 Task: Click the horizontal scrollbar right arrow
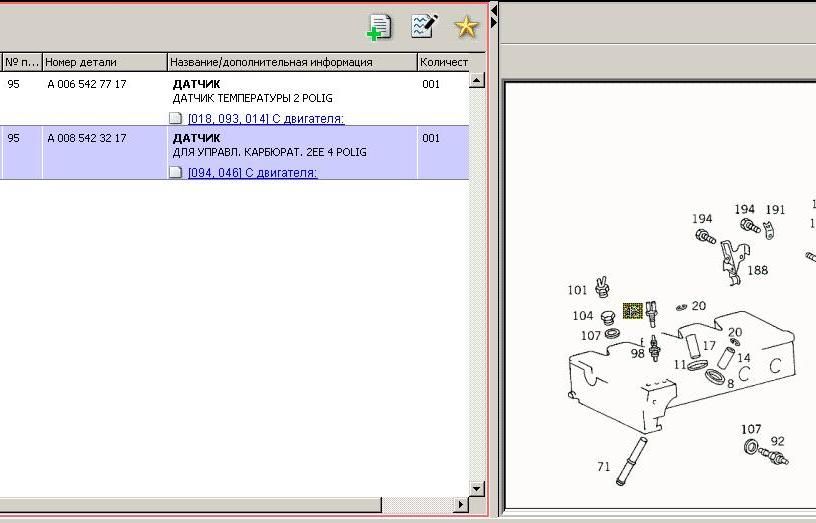tap(461, 505)
